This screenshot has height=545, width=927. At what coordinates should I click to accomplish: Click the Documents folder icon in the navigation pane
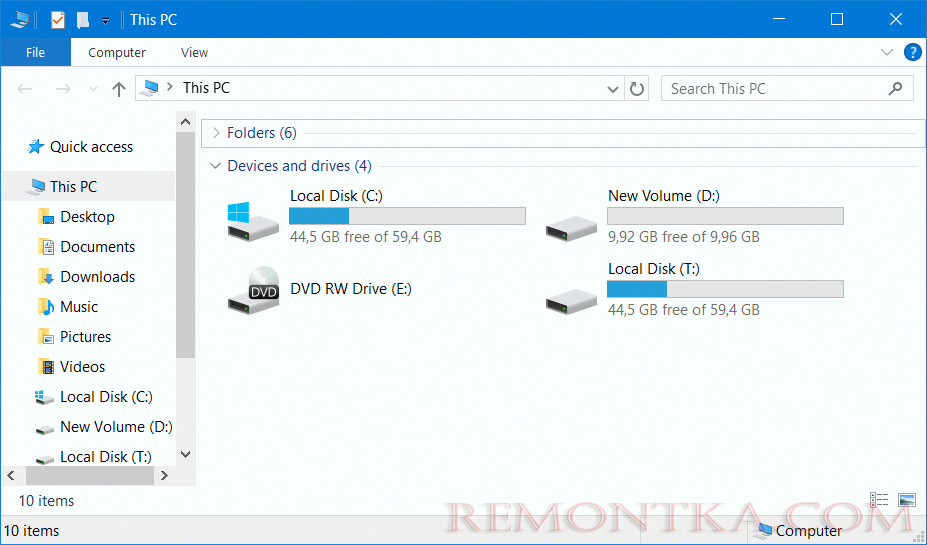46,247
